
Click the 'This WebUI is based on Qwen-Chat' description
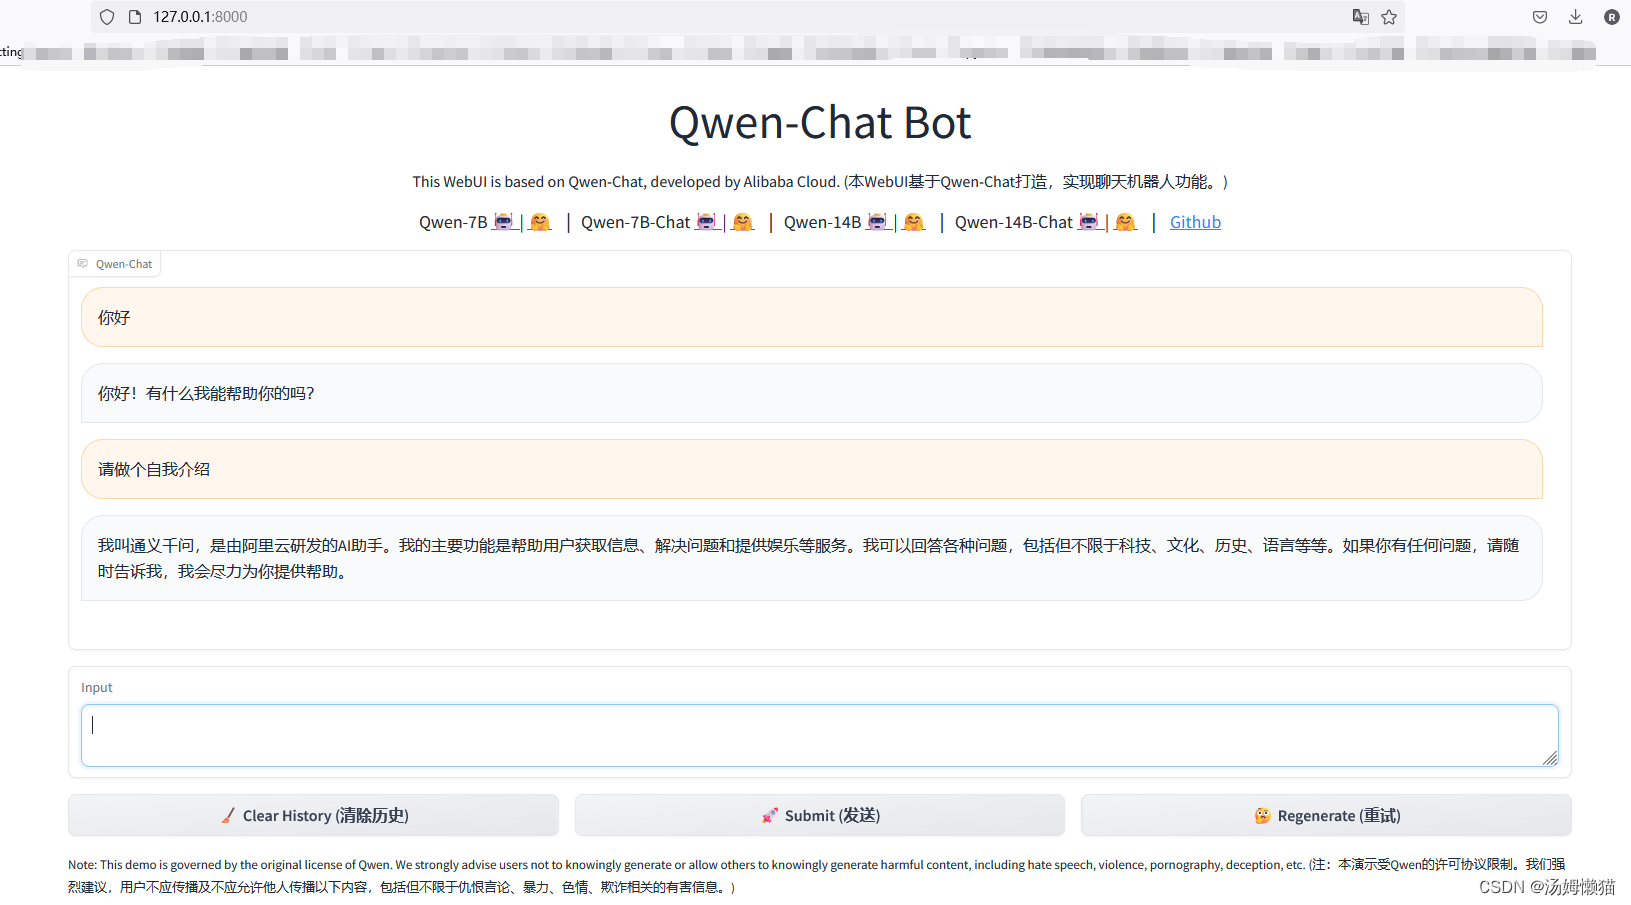coord(820,182)
